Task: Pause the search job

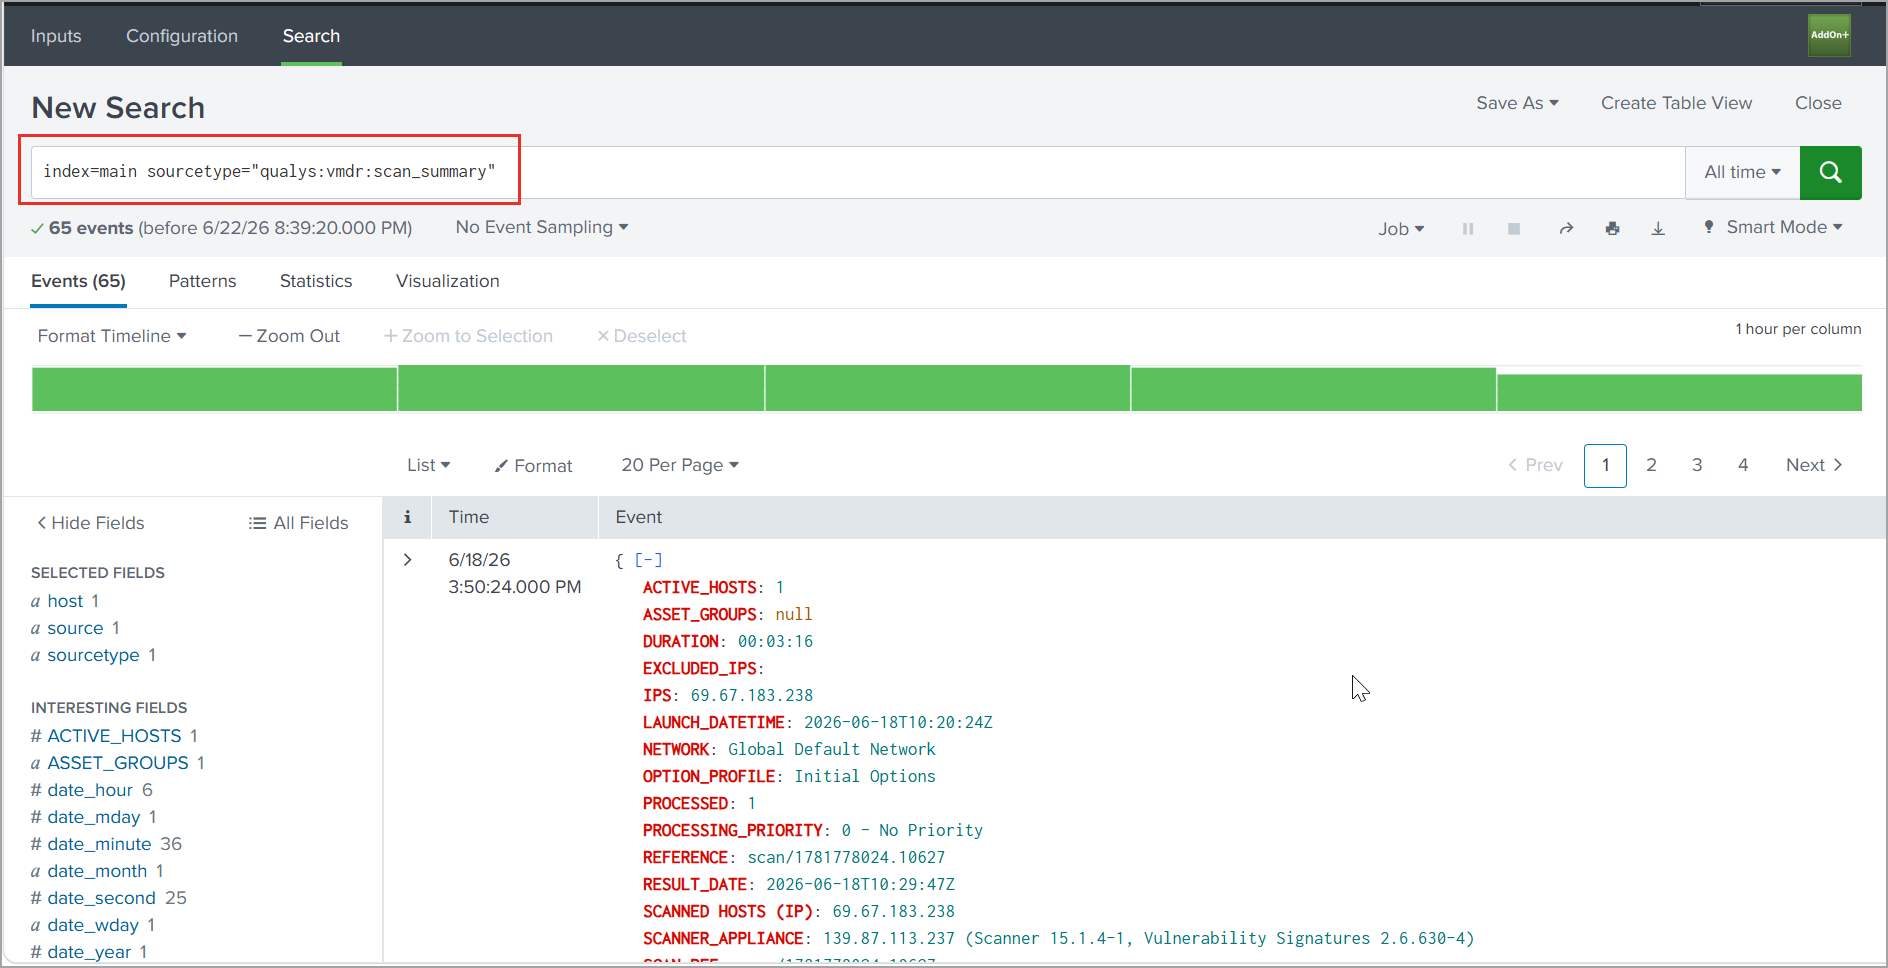Action: coord(1468,229)
